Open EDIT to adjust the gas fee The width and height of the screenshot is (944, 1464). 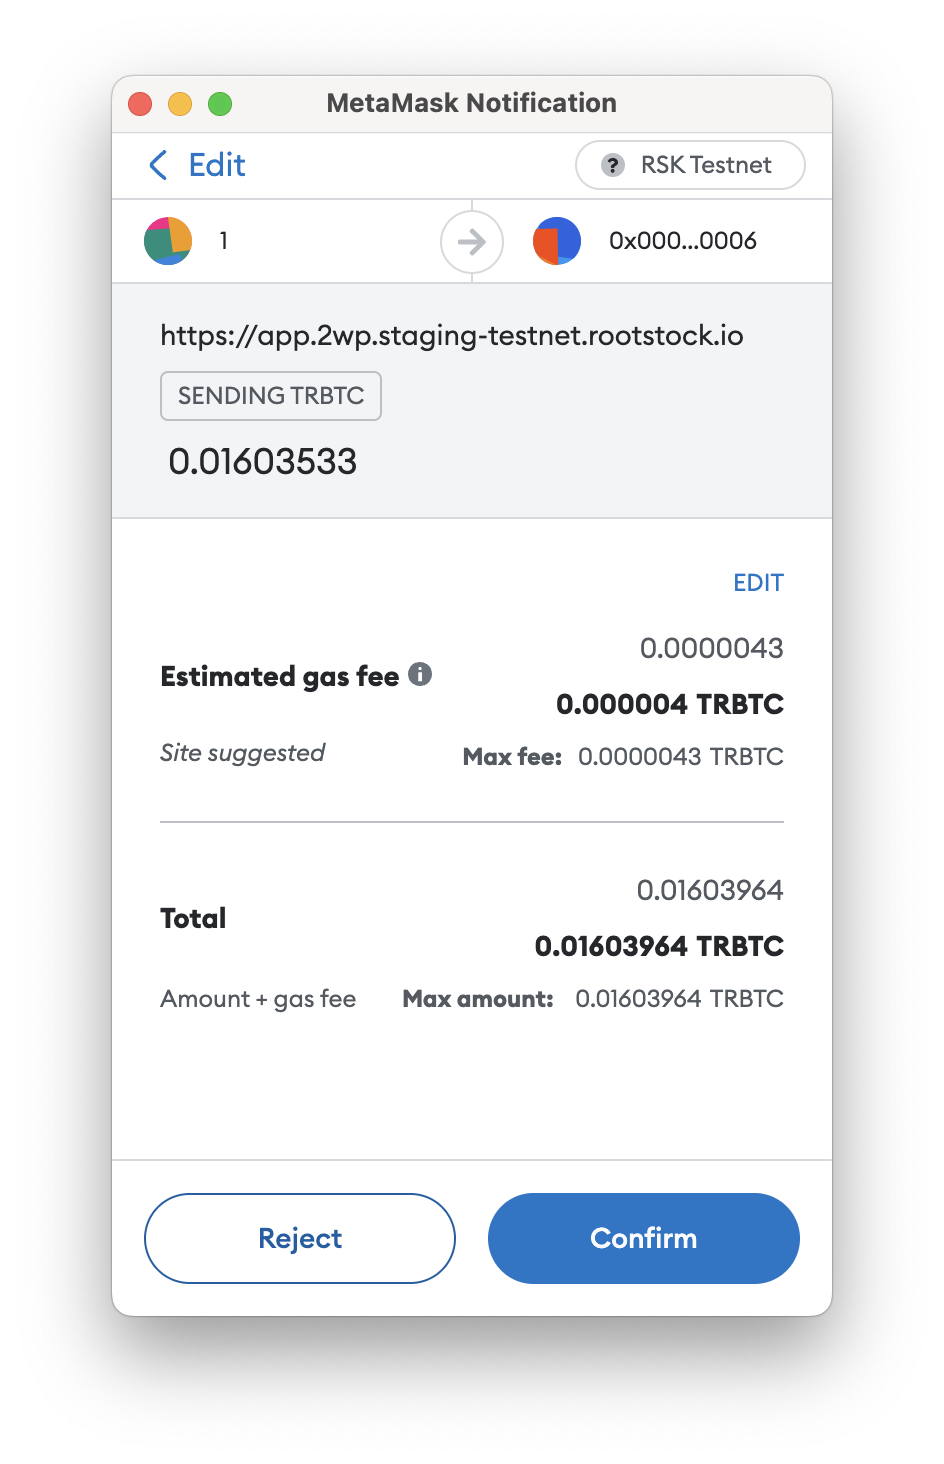pos(758,582)
